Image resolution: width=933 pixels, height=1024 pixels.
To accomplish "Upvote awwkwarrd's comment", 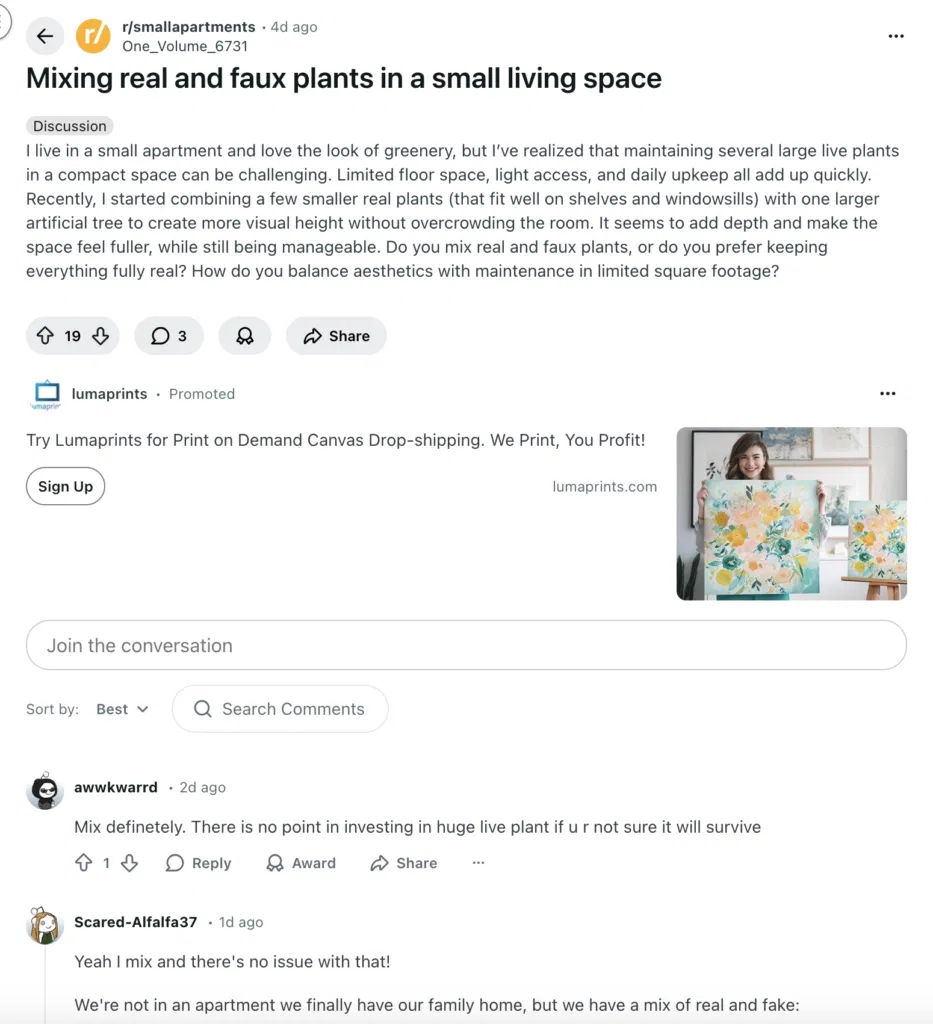I will [x=85, y=862].
